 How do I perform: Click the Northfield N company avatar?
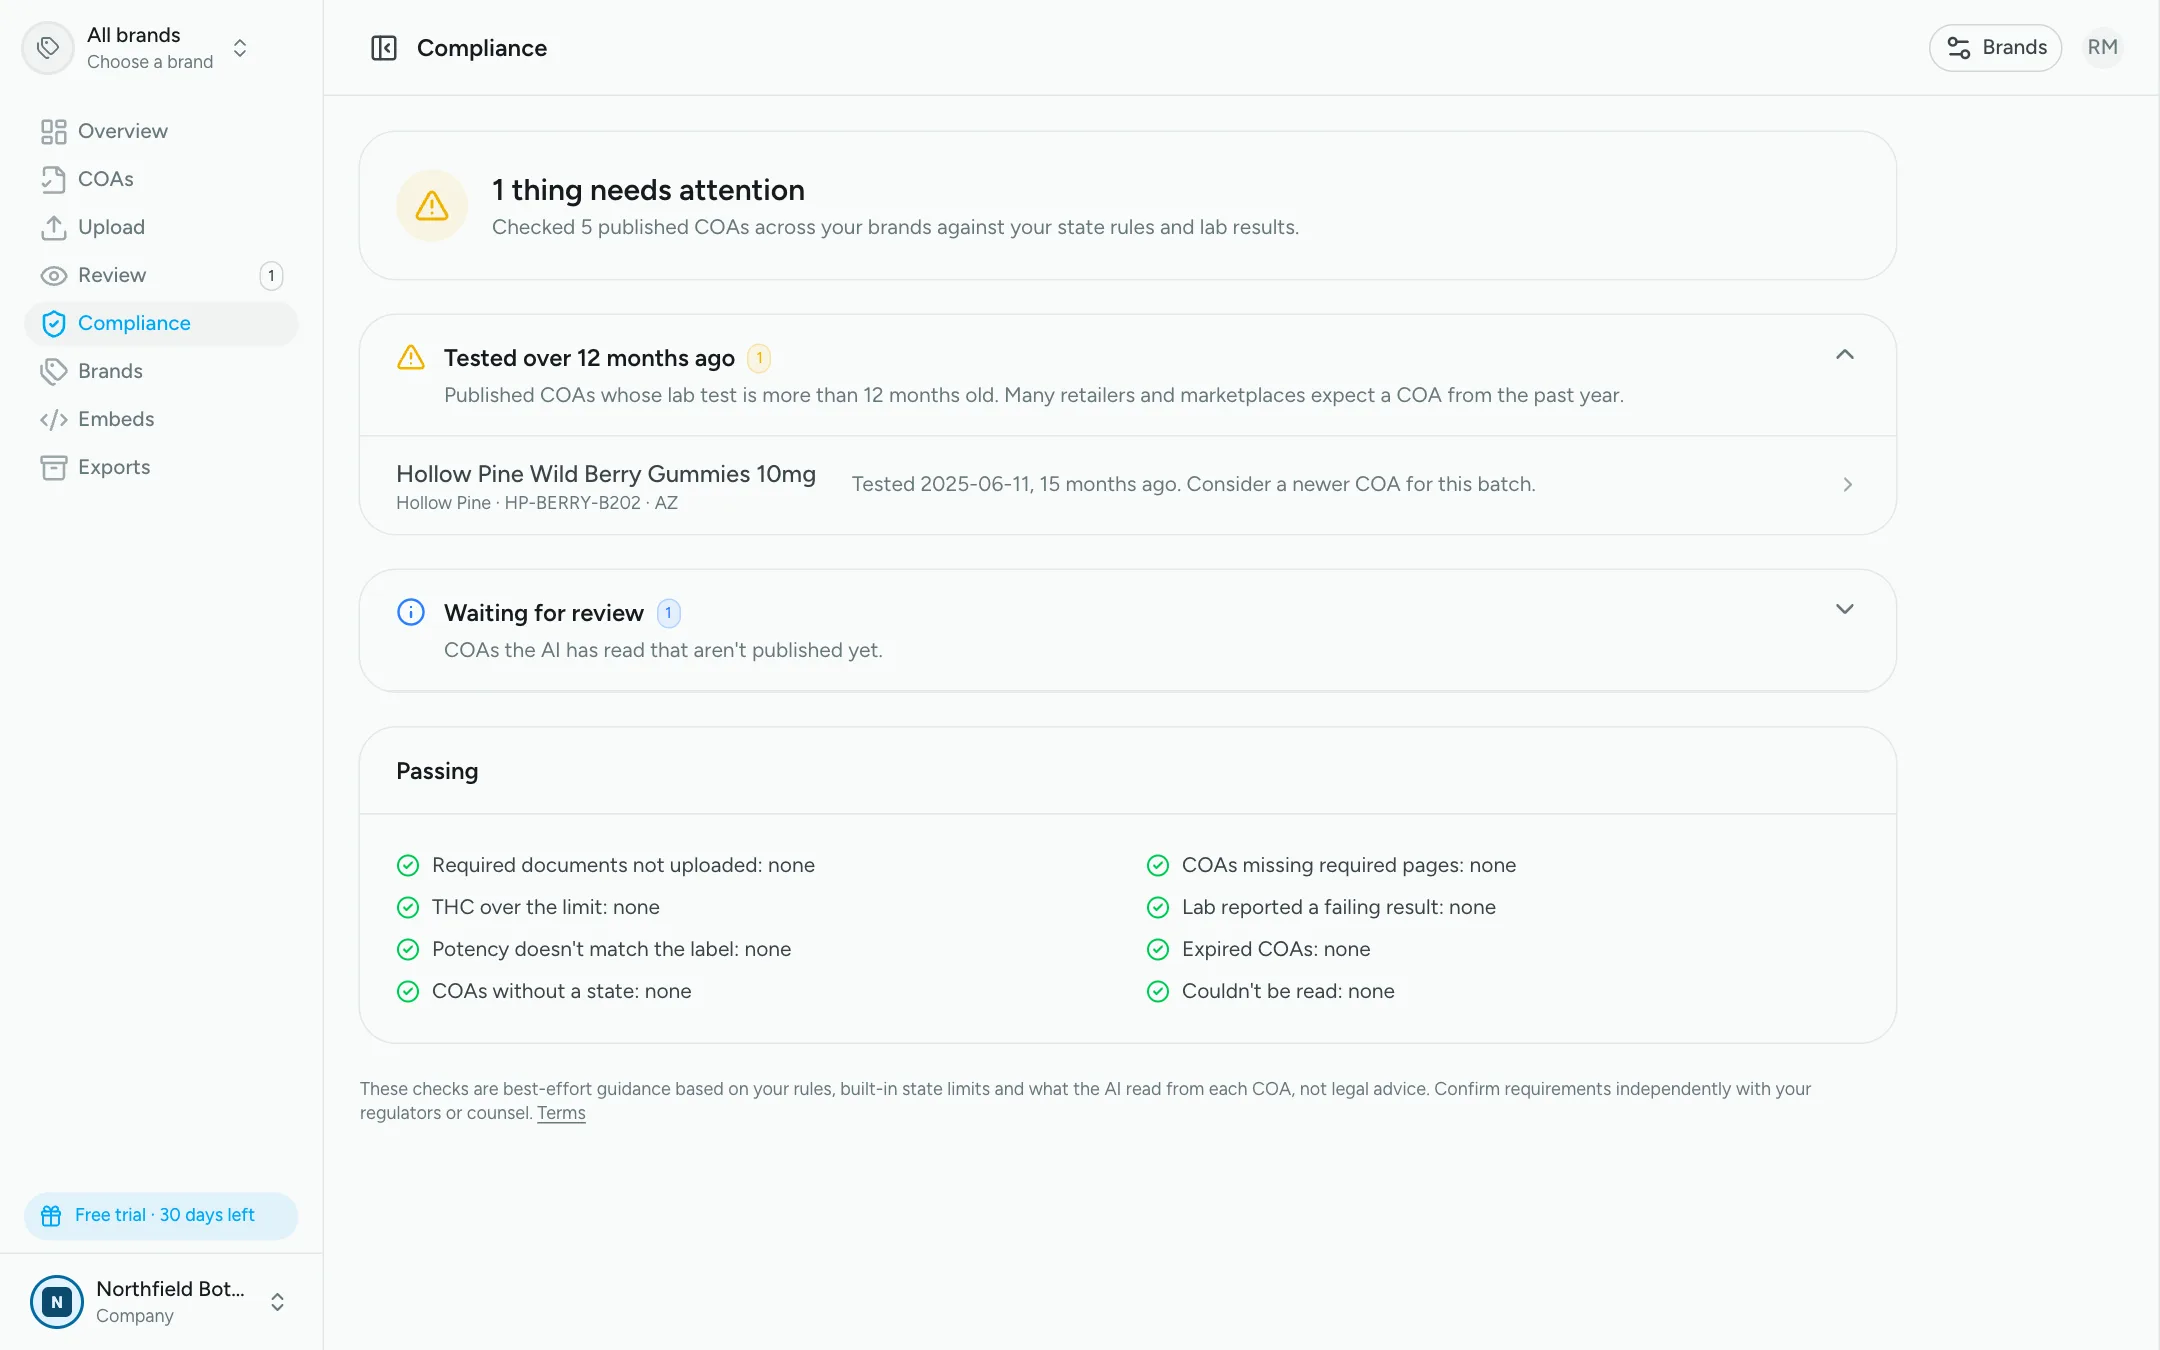pyautogui.click(x=57, y=1302)
